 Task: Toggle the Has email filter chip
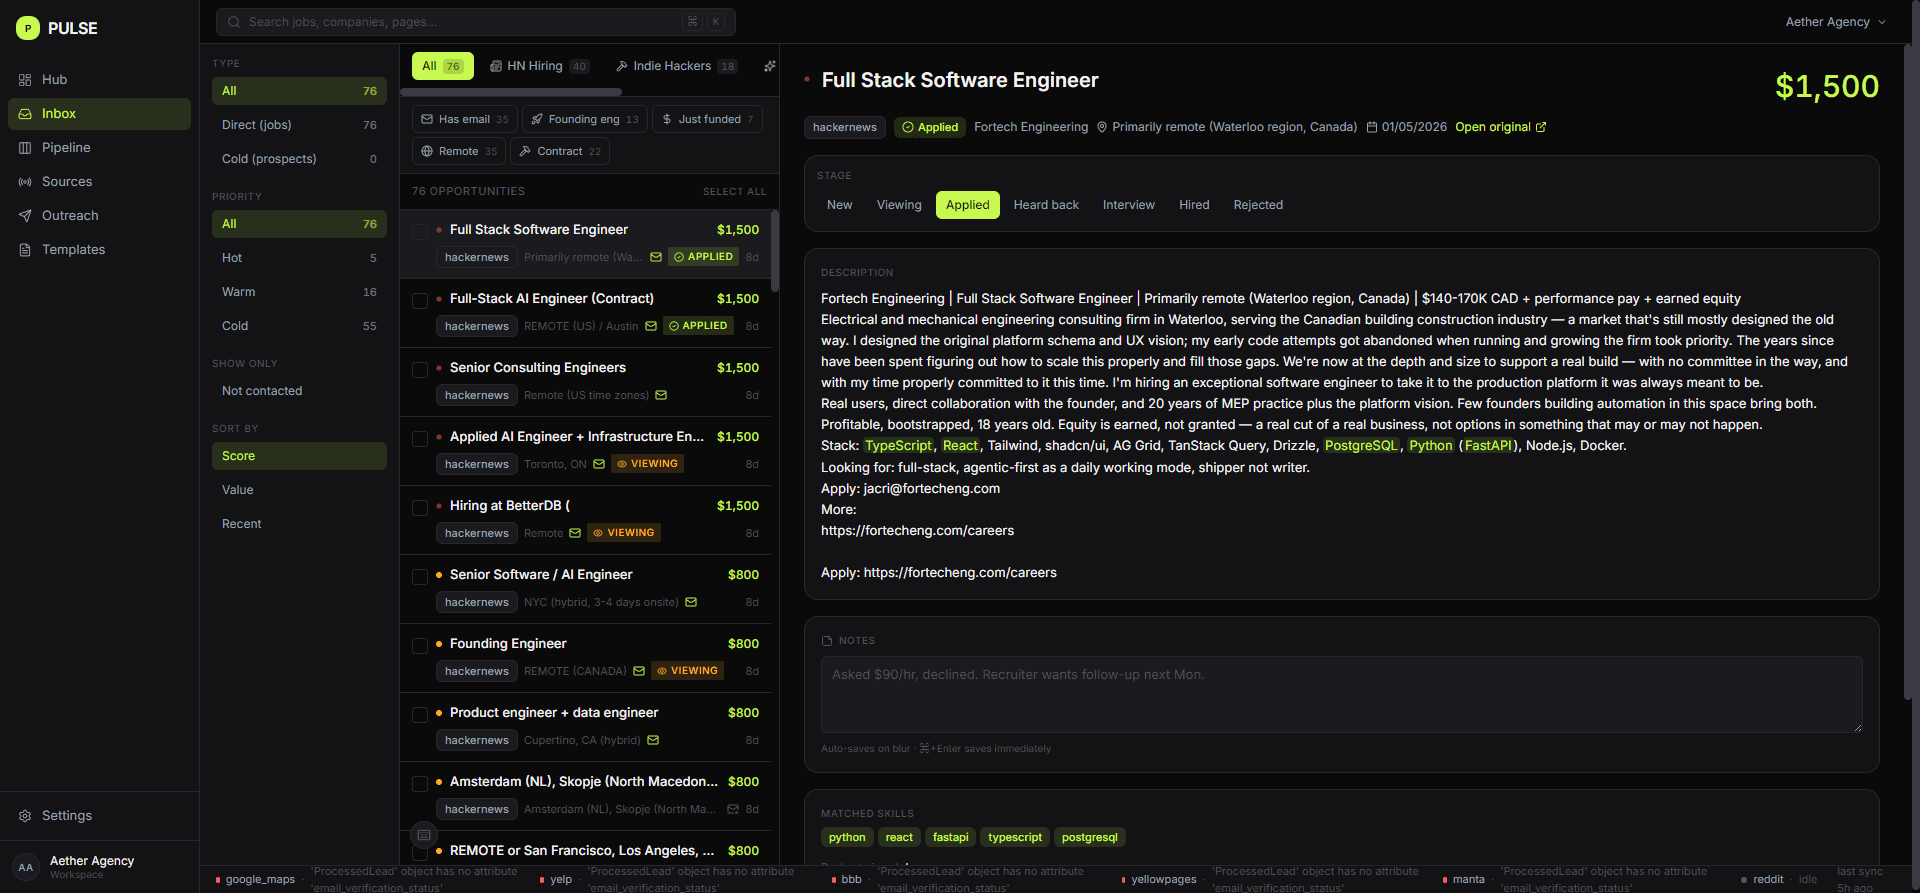(465, 119)
